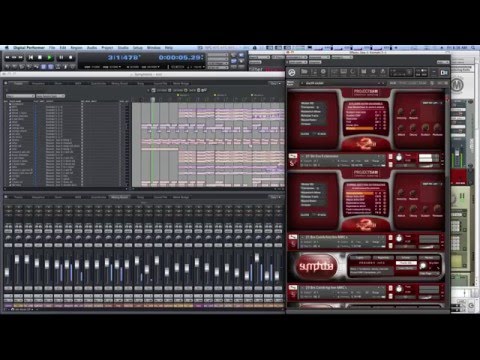
Task: Open the File menu
Action: 52,48
